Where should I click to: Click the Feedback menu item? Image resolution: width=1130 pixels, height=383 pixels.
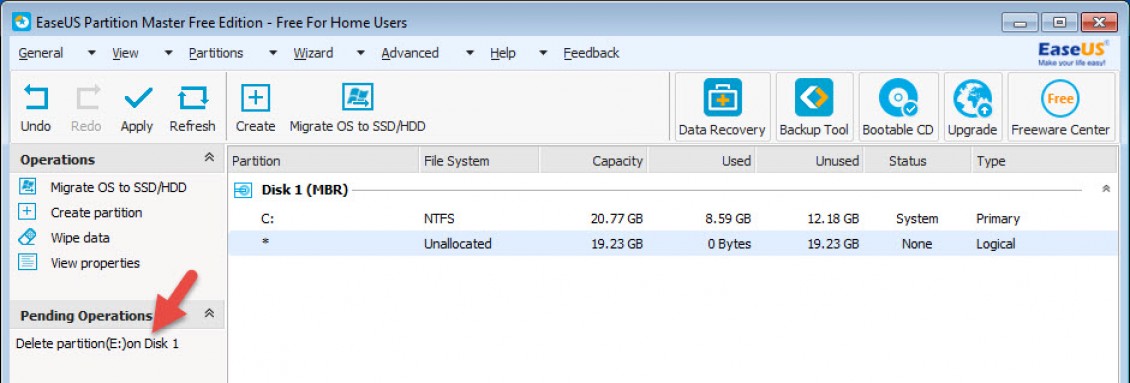coord(591,53)
